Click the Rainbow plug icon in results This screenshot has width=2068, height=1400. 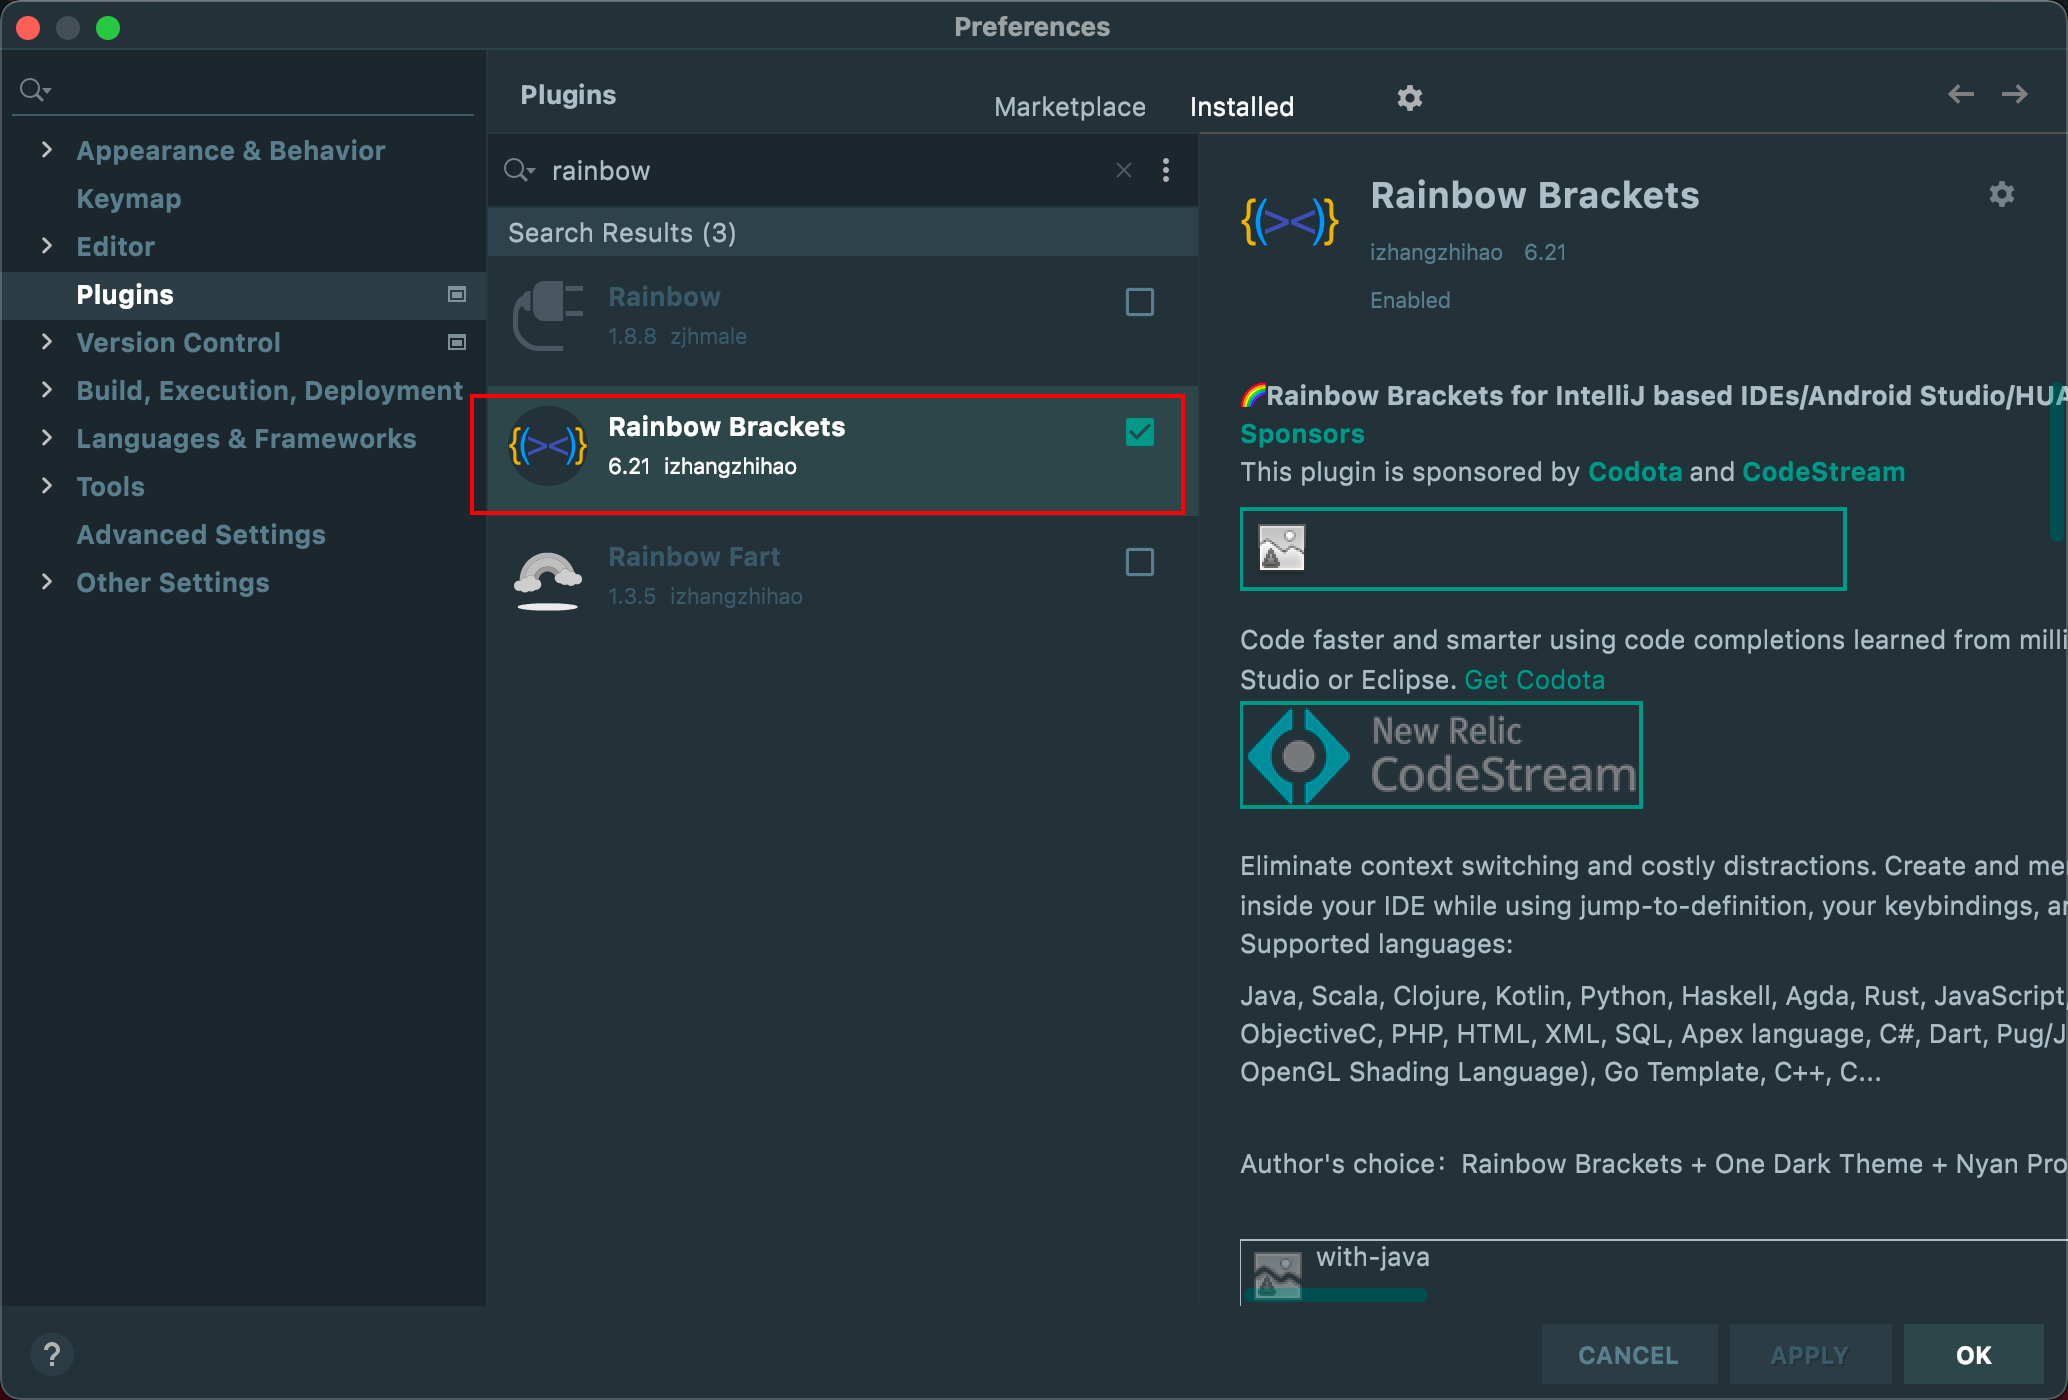[547, 316]
